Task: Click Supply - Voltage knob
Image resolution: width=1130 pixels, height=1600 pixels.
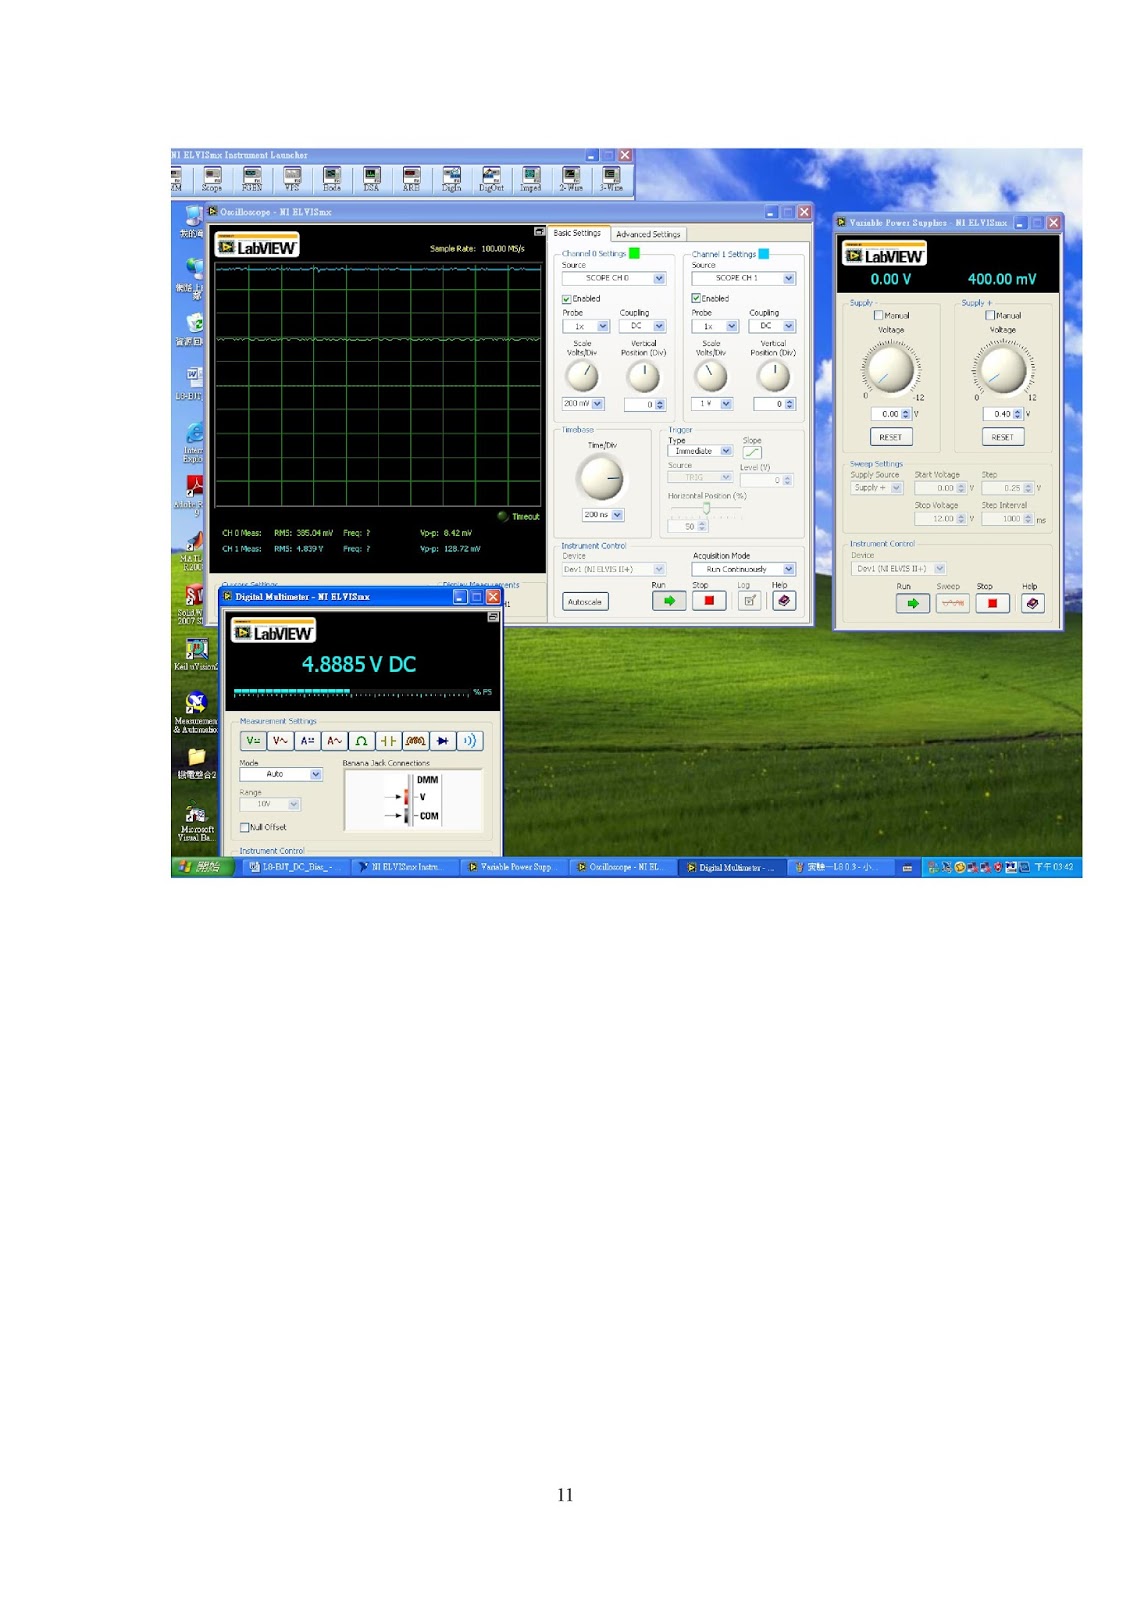Action: pyautogui.click(x=890, y=369)
